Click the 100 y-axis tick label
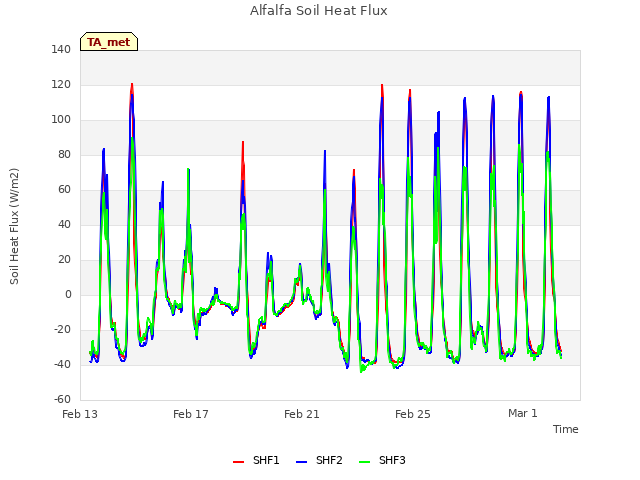 pyautogui.click(x=61, y=120)
